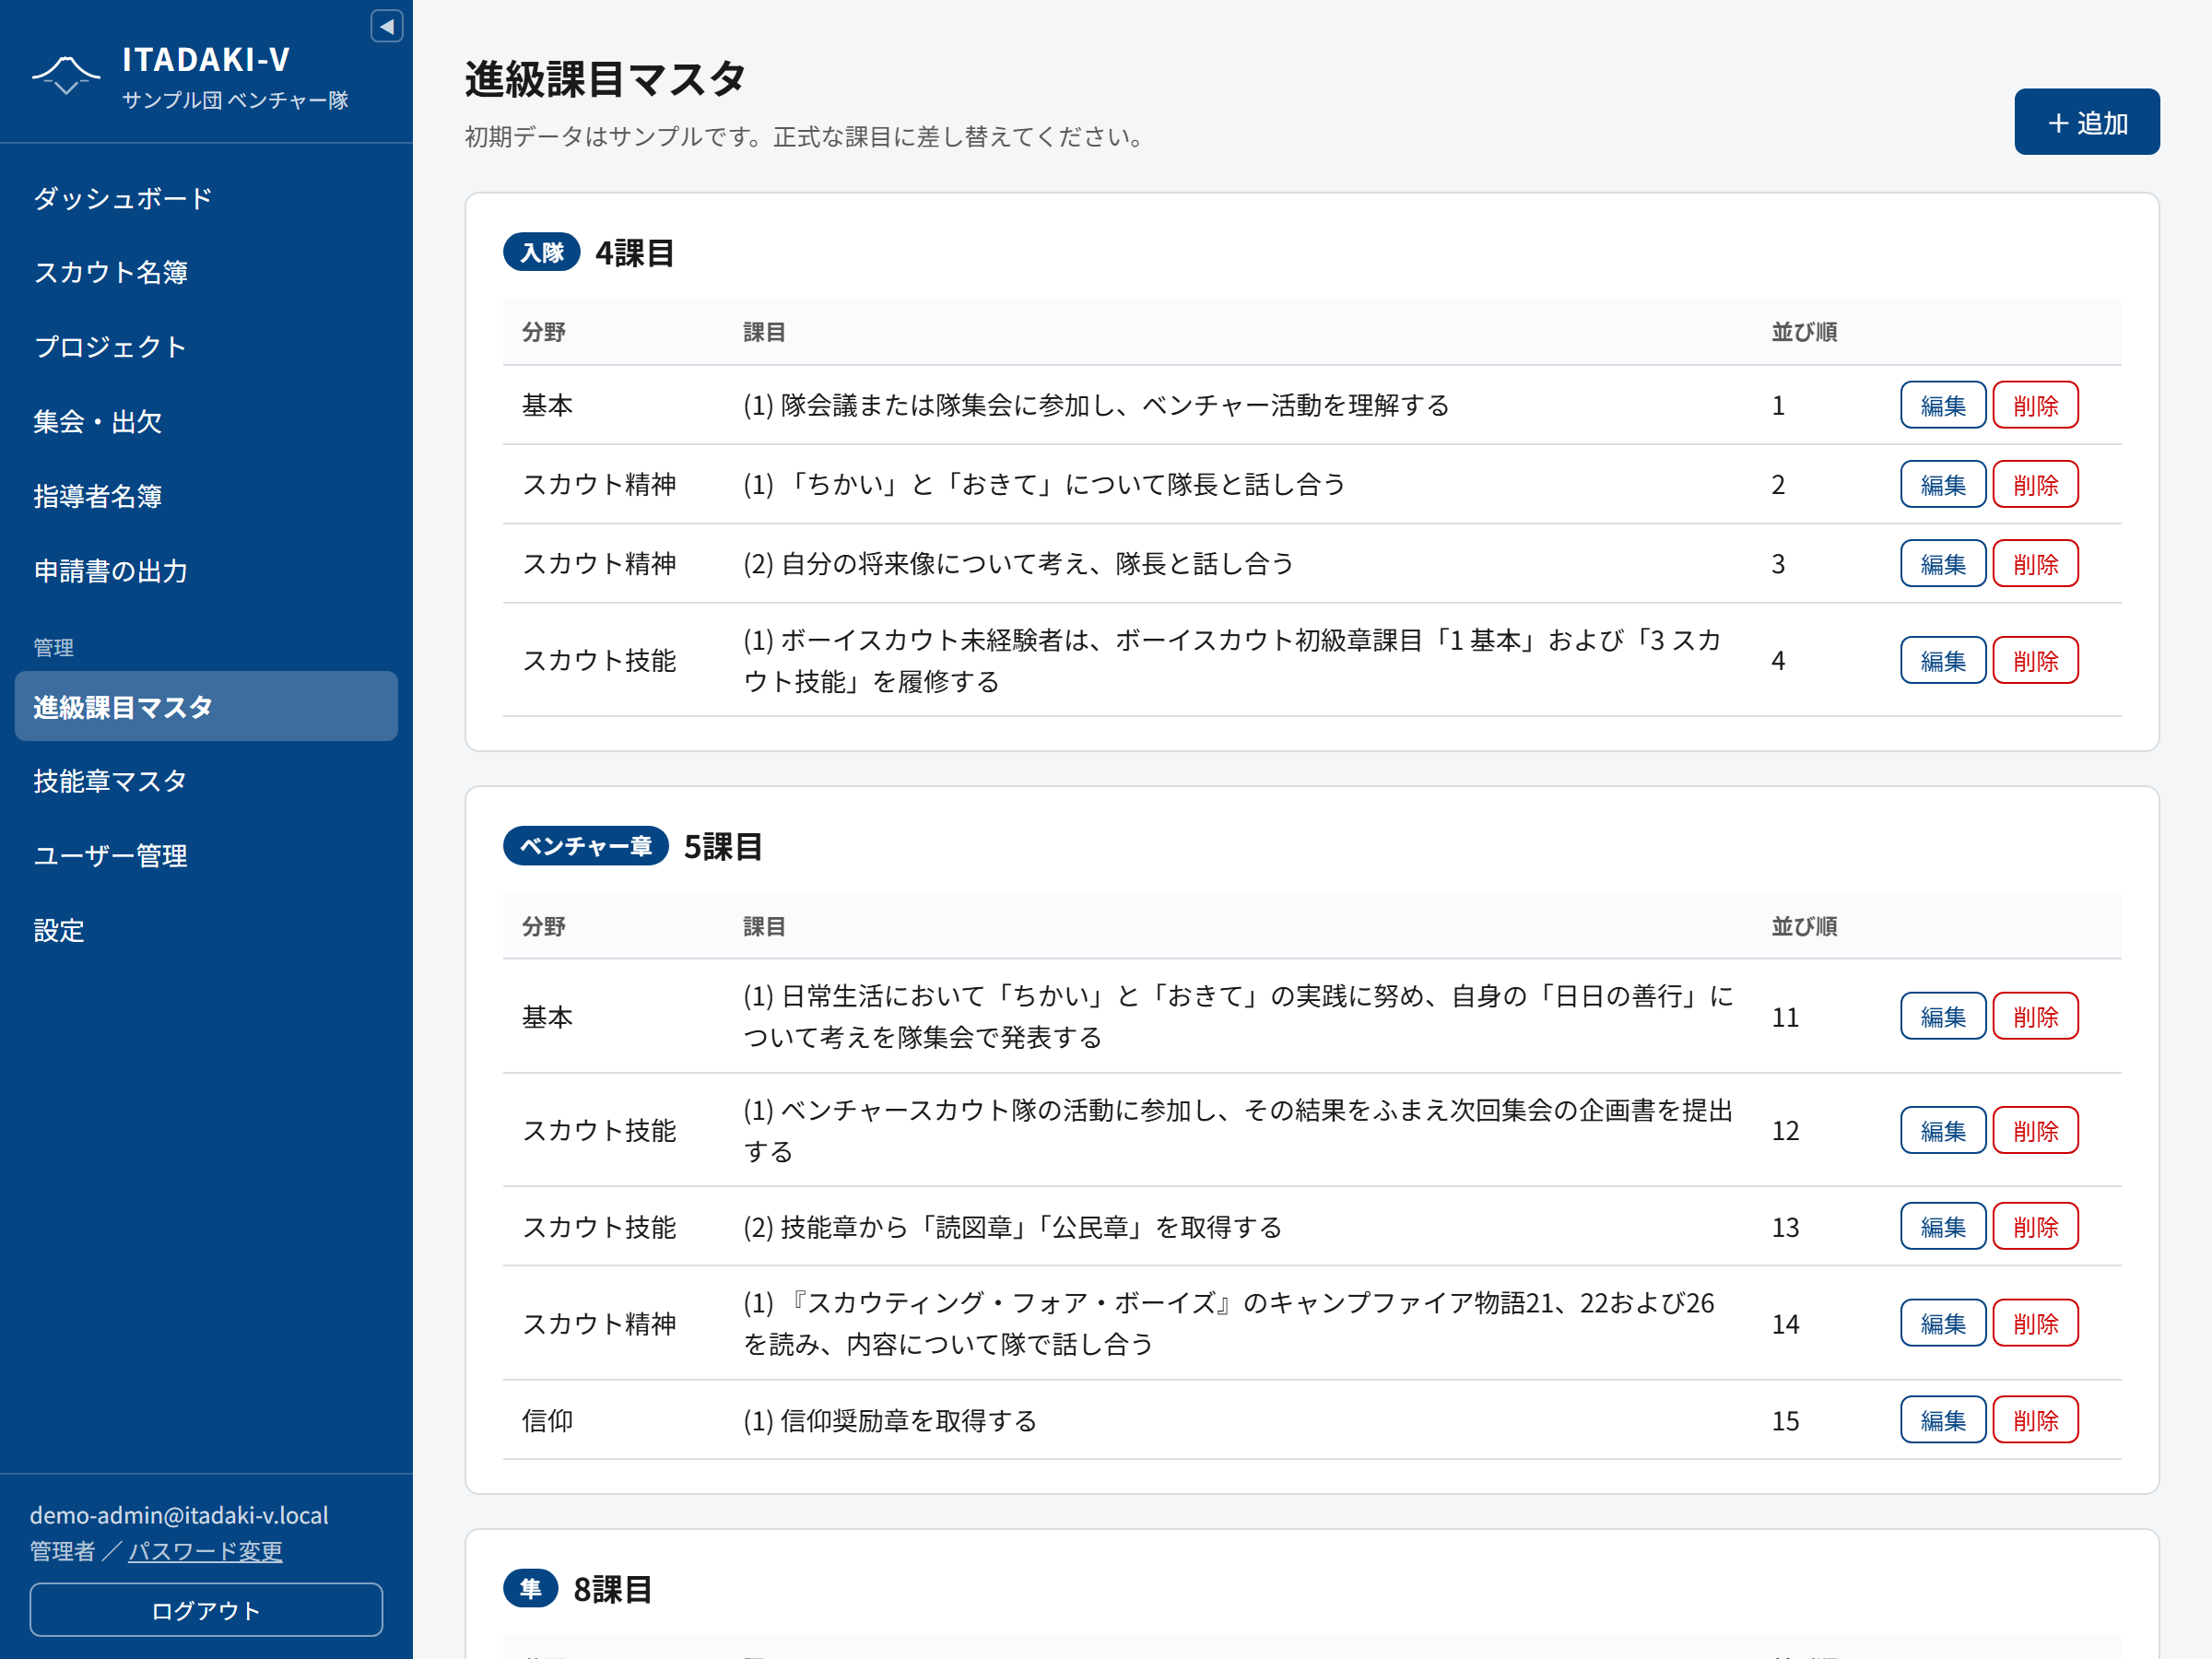Go to ユーザー管理
Screen dimensions: 2212x1659
(206, 856)
